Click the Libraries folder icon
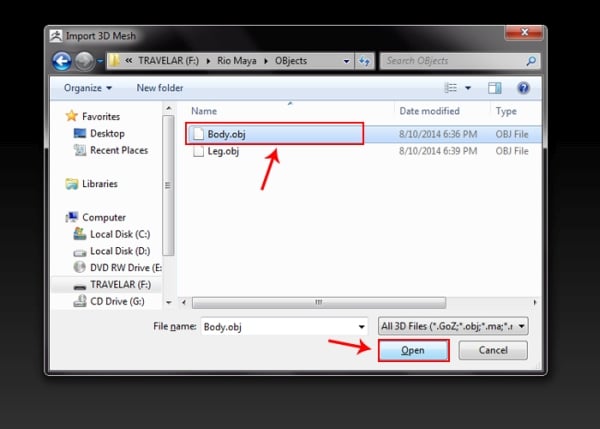600x429 pixels. click(72, 184)
